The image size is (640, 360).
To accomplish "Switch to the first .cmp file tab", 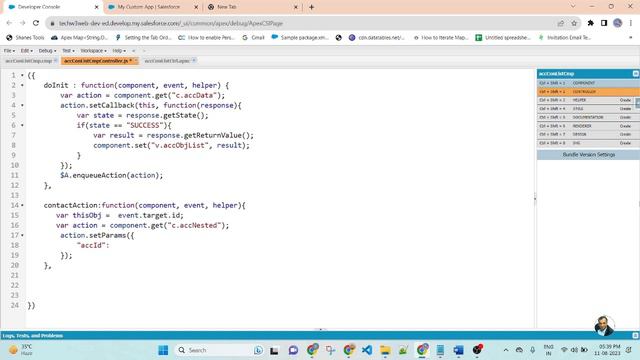I will [x=29, y=61].
